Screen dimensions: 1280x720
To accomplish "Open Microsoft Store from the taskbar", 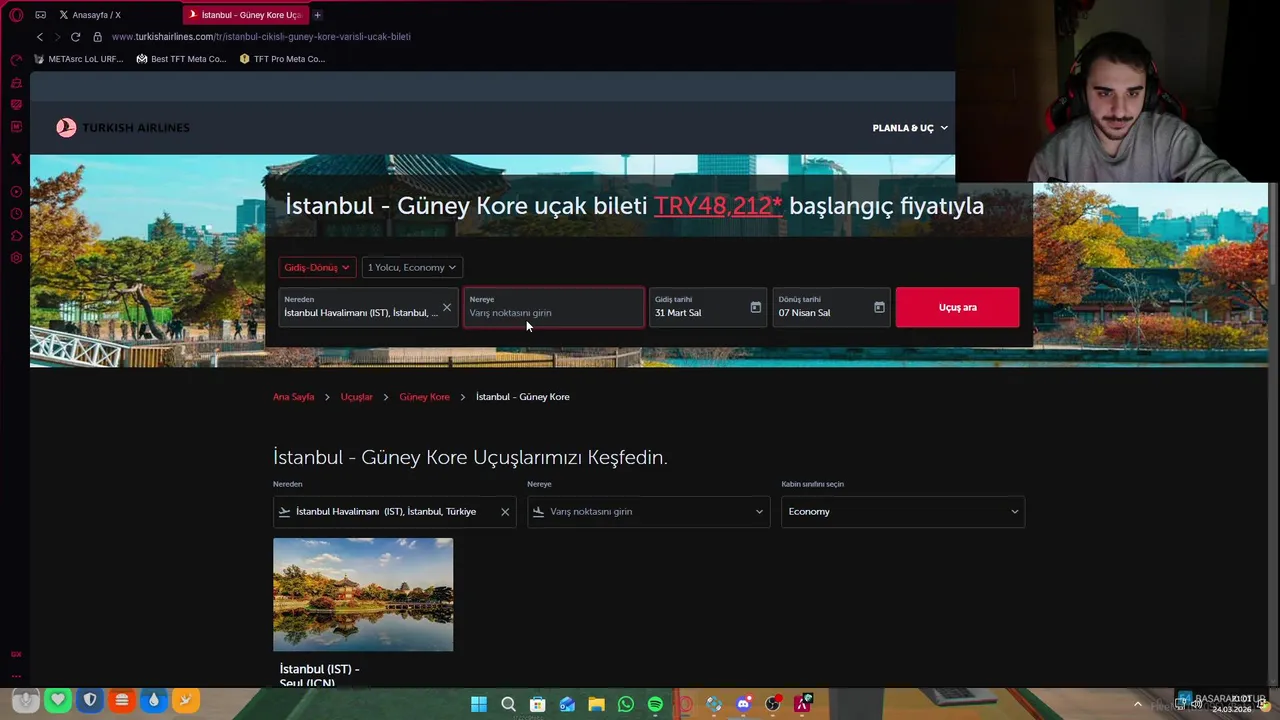I will [x=537, y=704].
